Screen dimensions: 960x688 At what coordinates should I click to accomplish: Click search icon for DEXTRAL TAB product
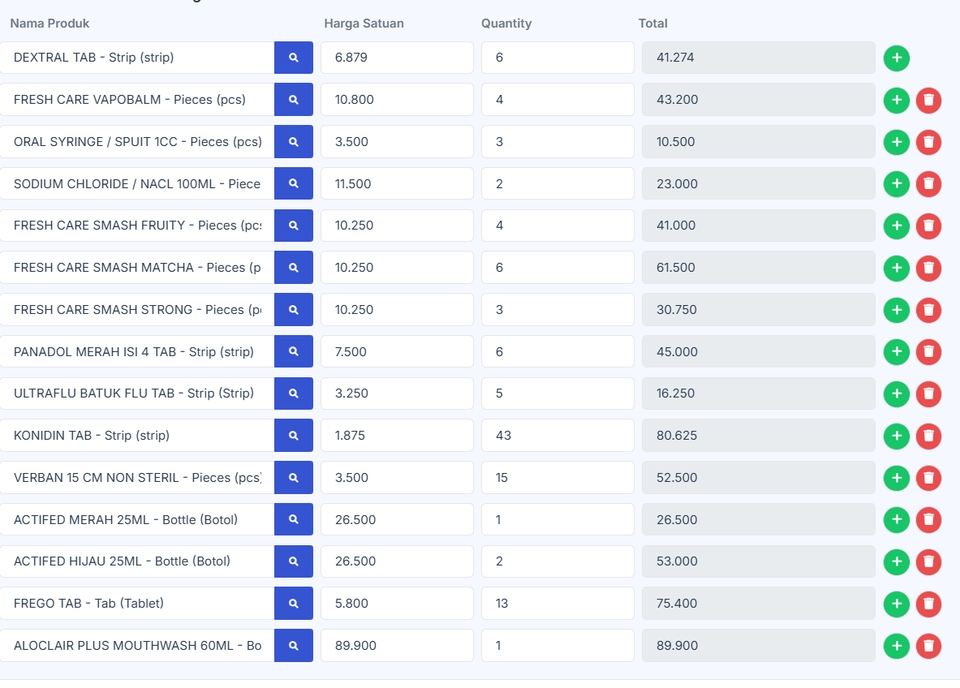(x=293, y=58)
